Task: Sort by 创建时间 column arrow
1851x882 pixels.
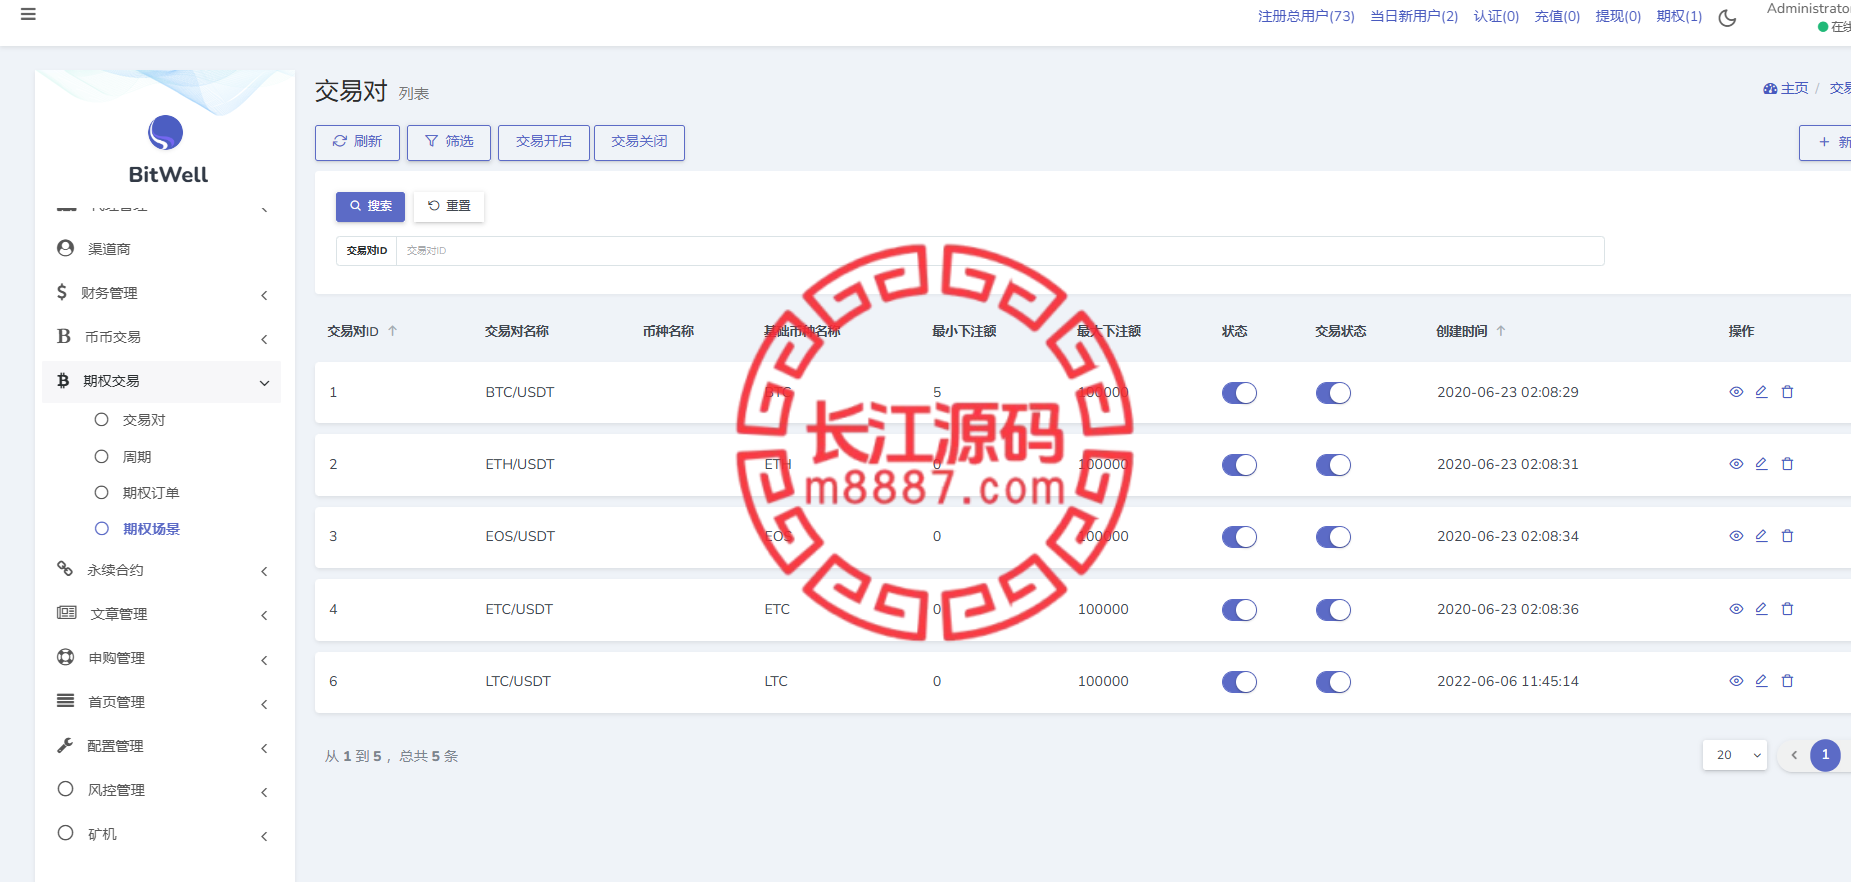Action: (1500, 331)
